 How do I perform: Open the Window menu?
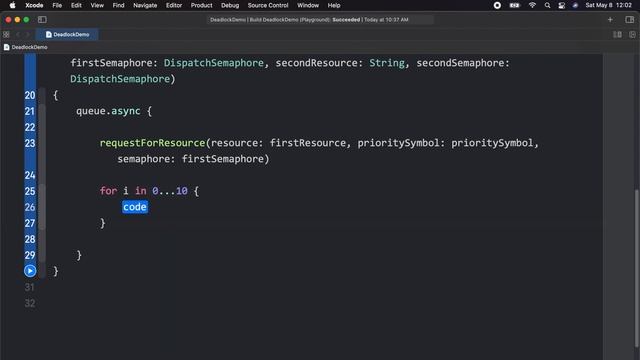point(308,5)
